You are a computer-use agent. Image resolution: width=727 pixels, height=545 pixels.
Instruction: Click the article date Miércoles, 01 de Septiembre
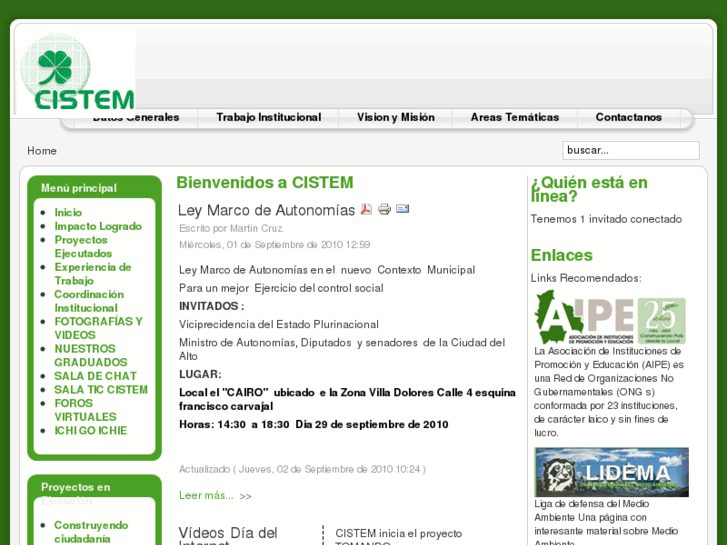[274, 244]
